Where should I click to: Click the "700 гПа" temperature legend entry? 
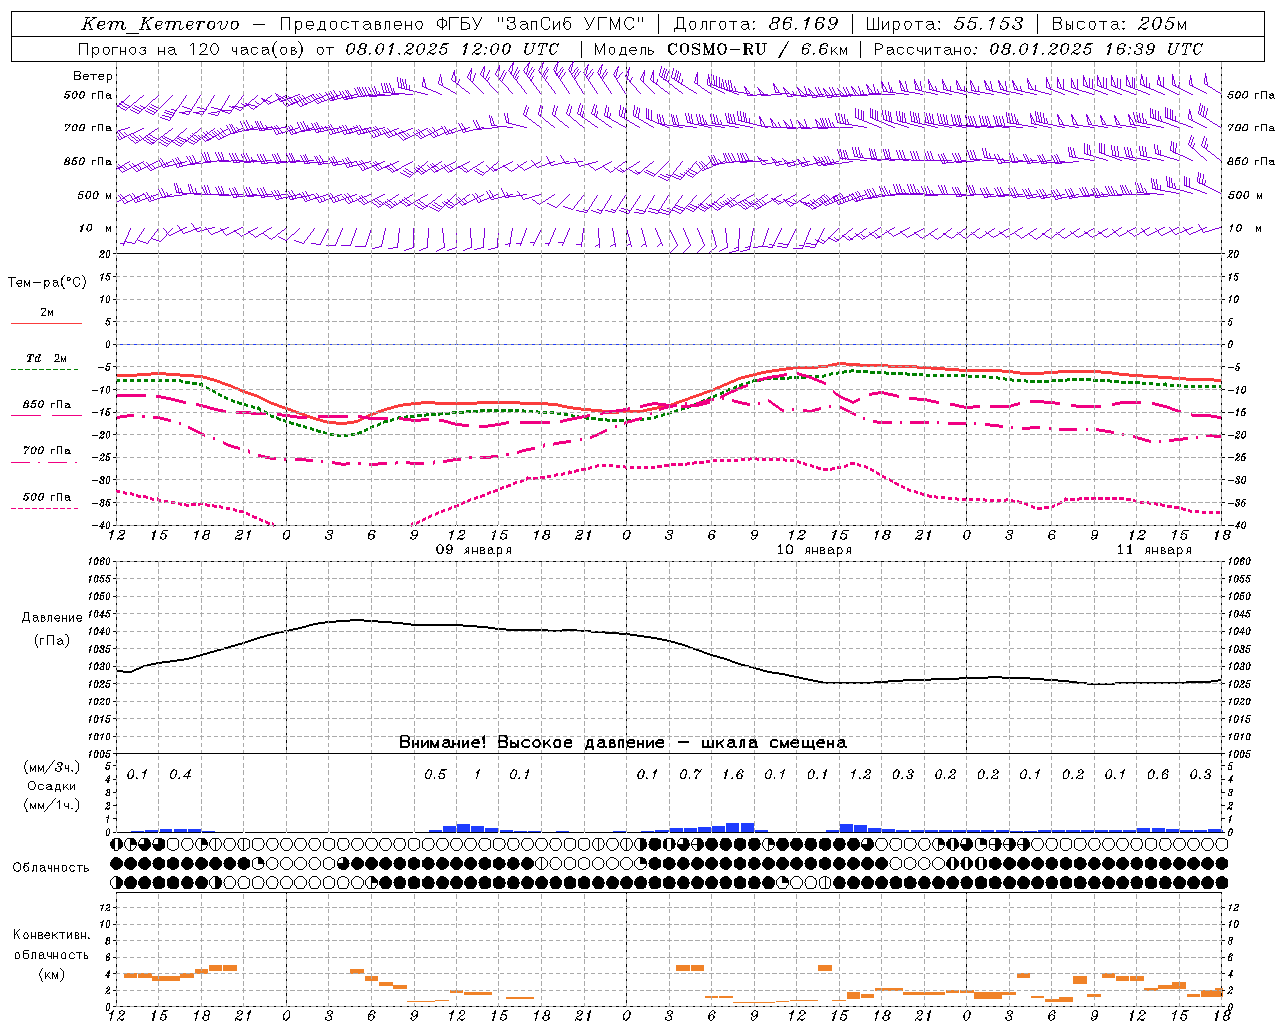point(47,451)
